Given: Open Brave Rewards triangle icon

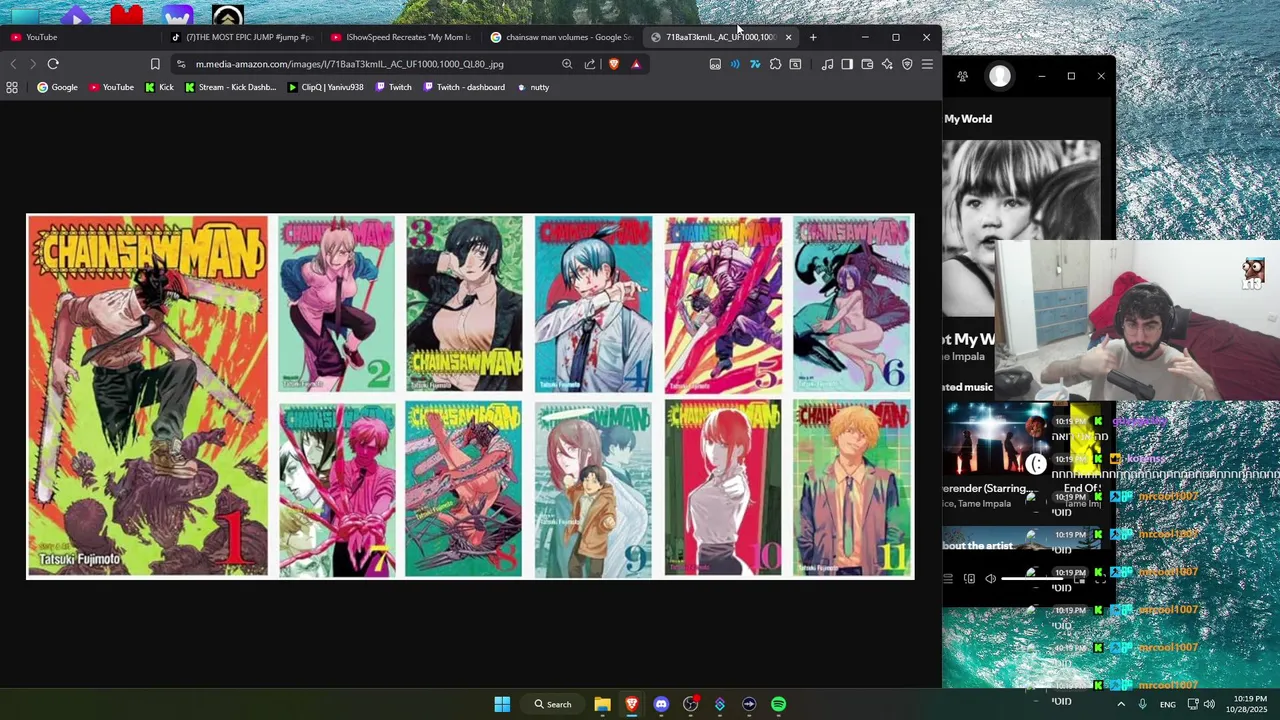Looking at the screenshot, I should (636, 64).
